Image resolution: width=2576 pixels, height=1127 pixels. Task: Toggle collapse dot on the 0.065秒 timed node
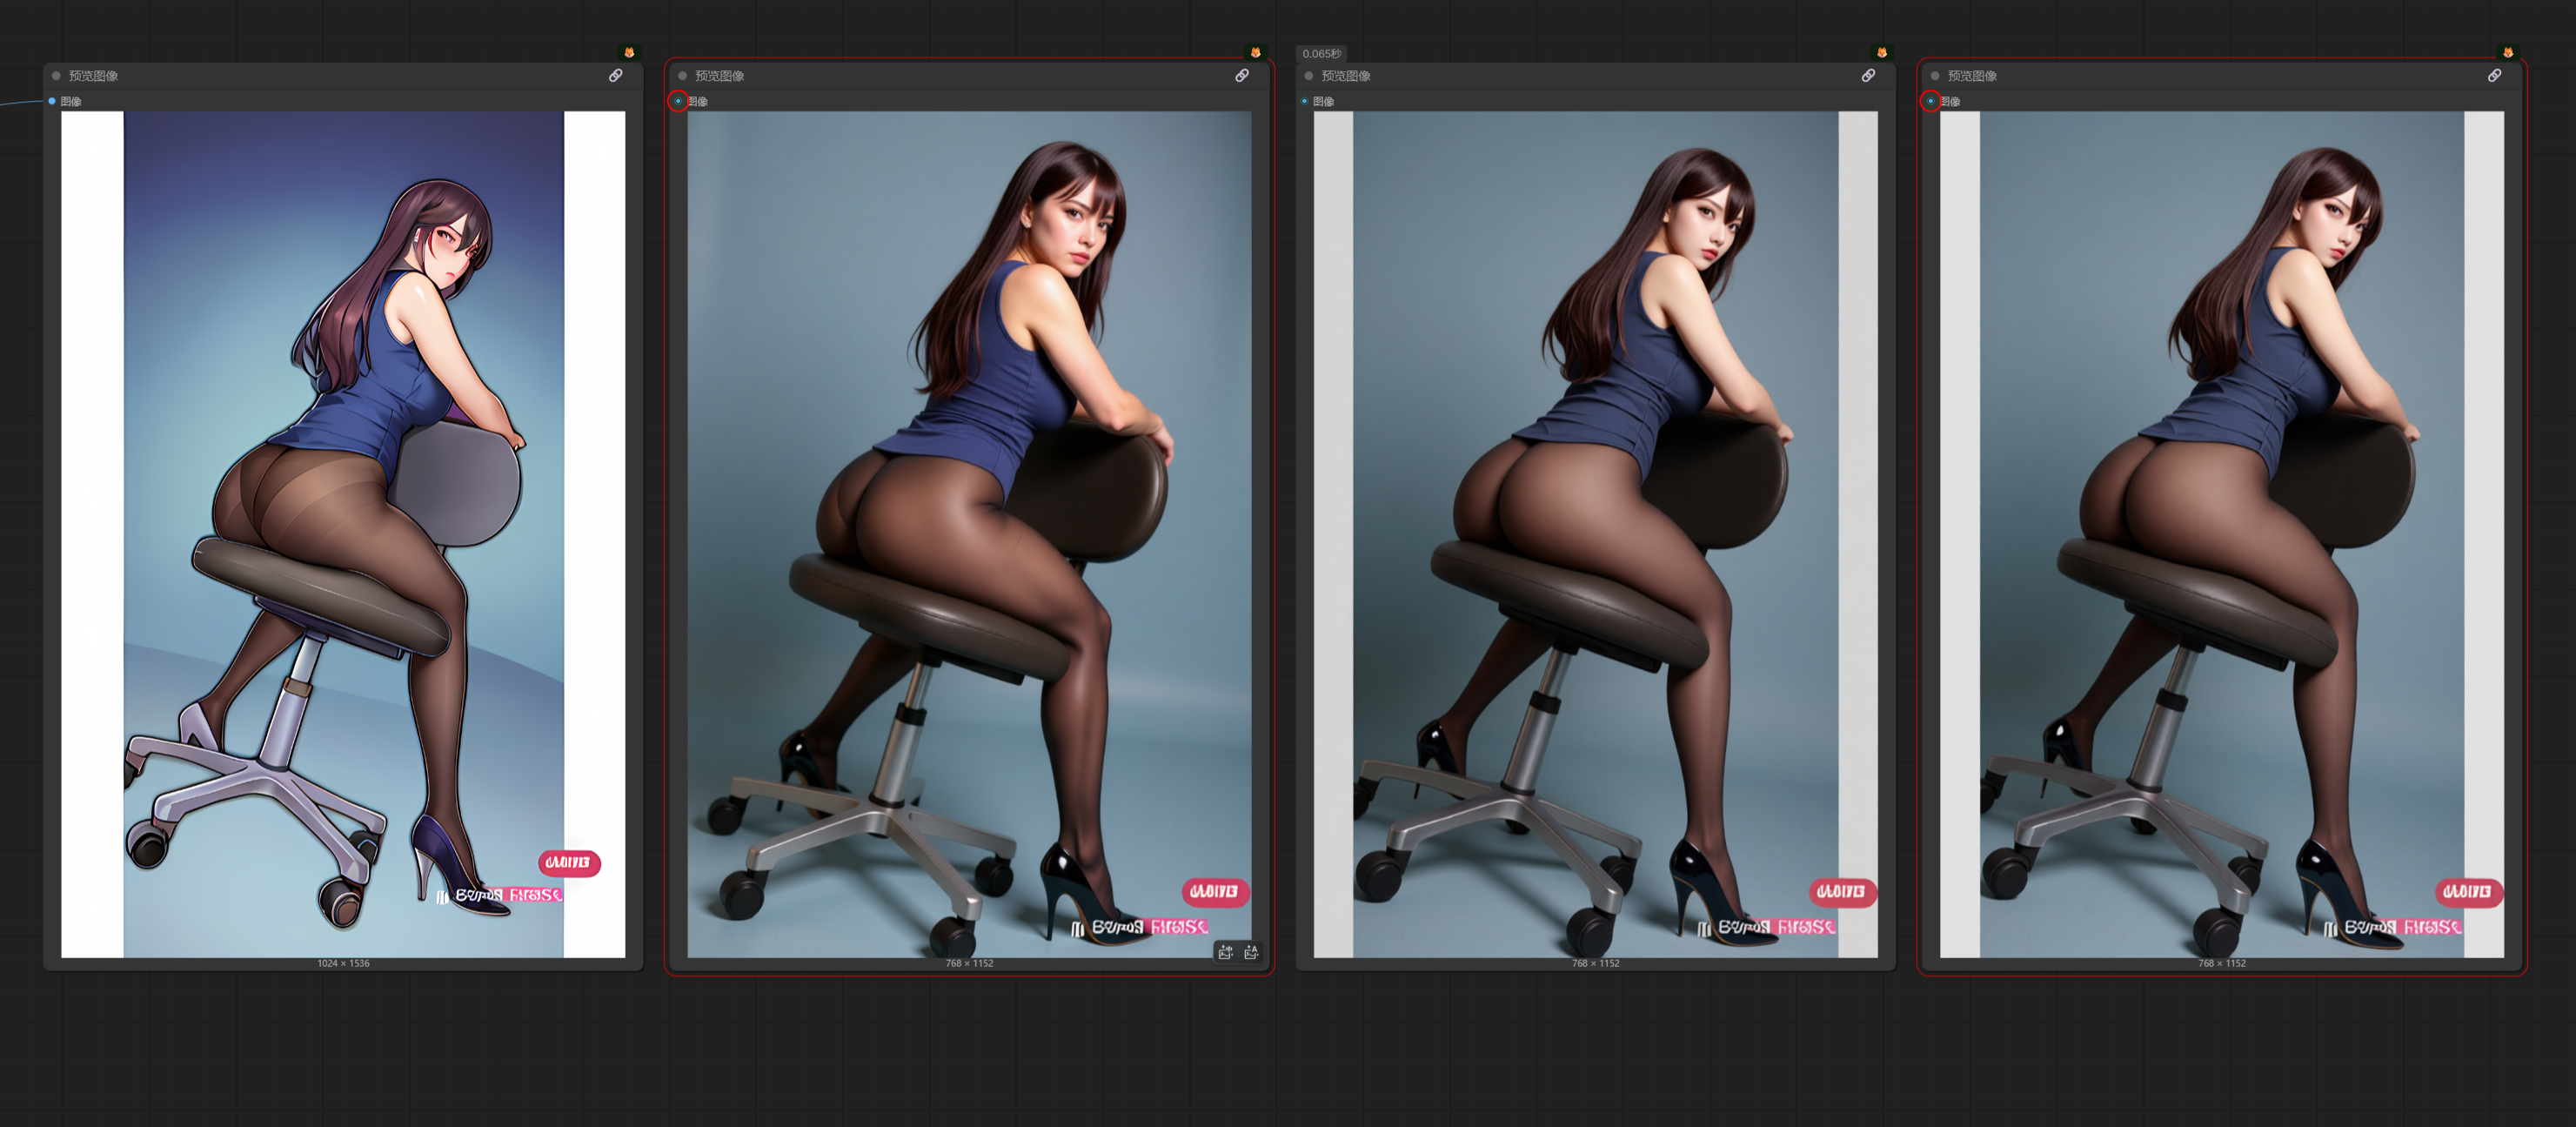(1309, 76)
